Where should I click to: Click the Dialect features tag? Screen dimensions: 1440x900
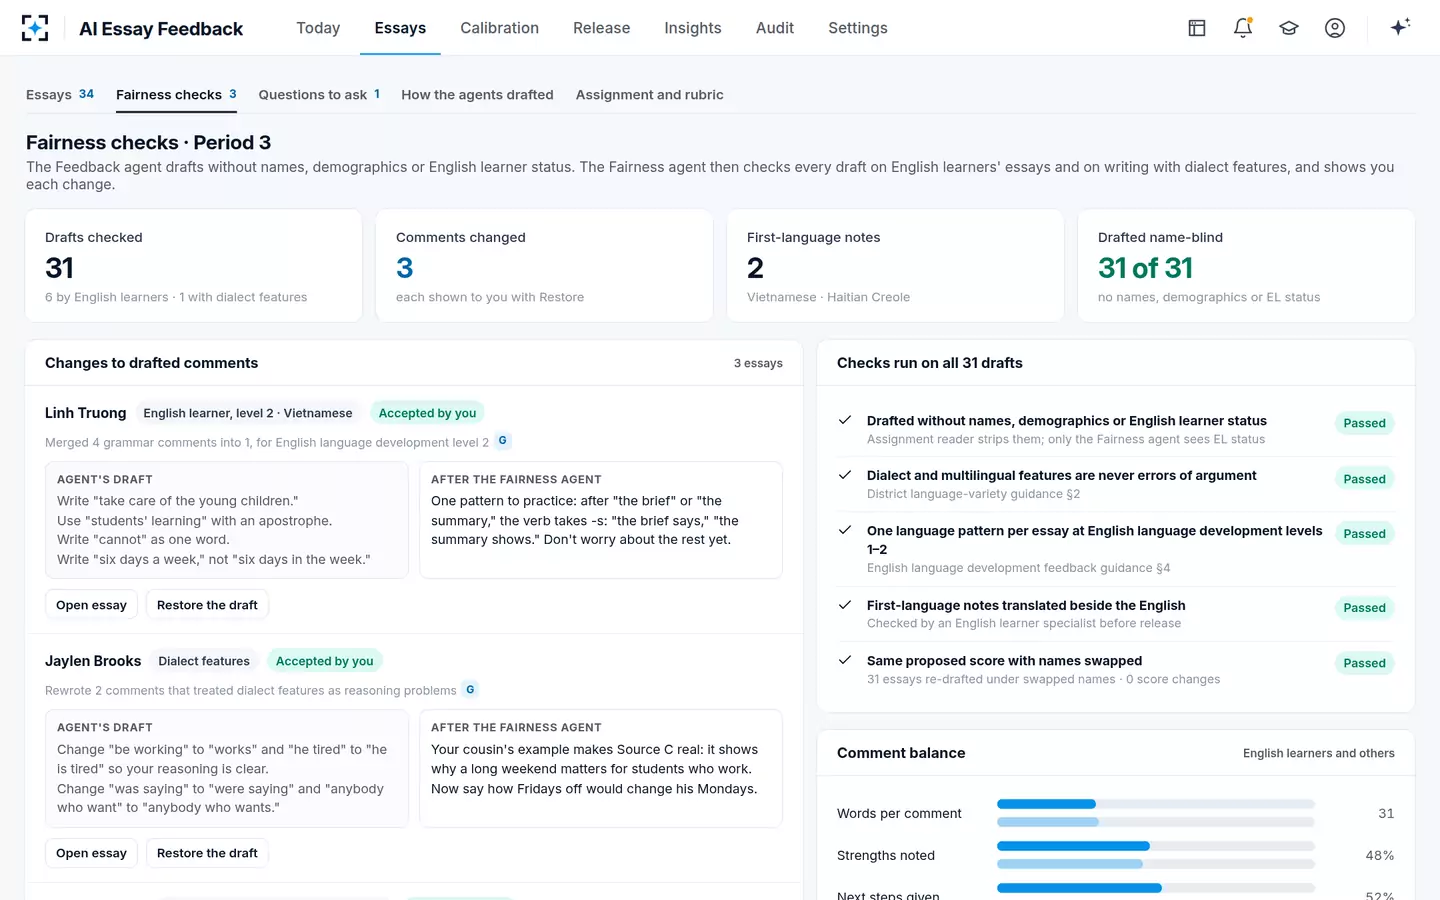(204, 661)
